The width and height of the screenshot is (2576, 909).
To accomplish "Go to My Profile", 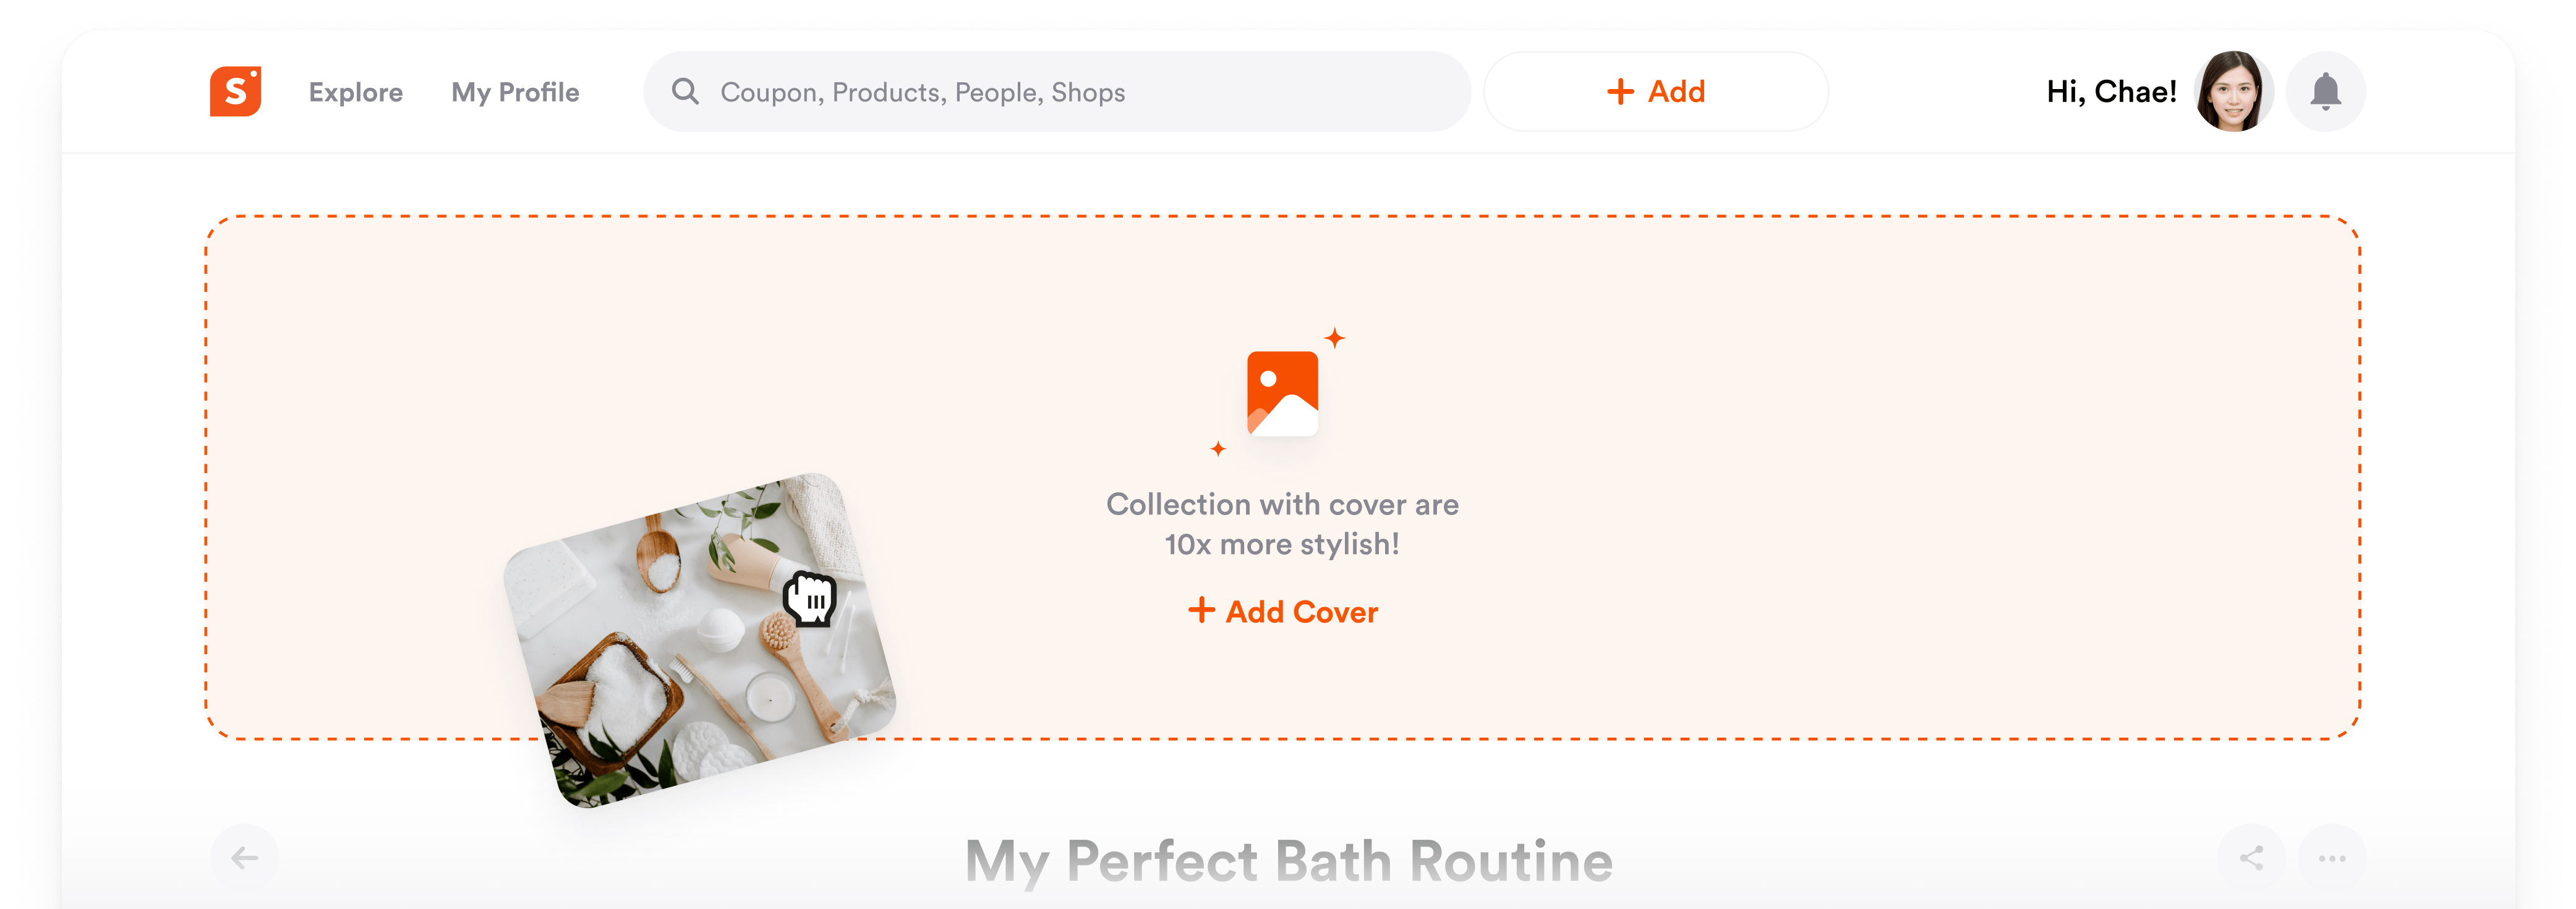I will (x=515, y=92).
